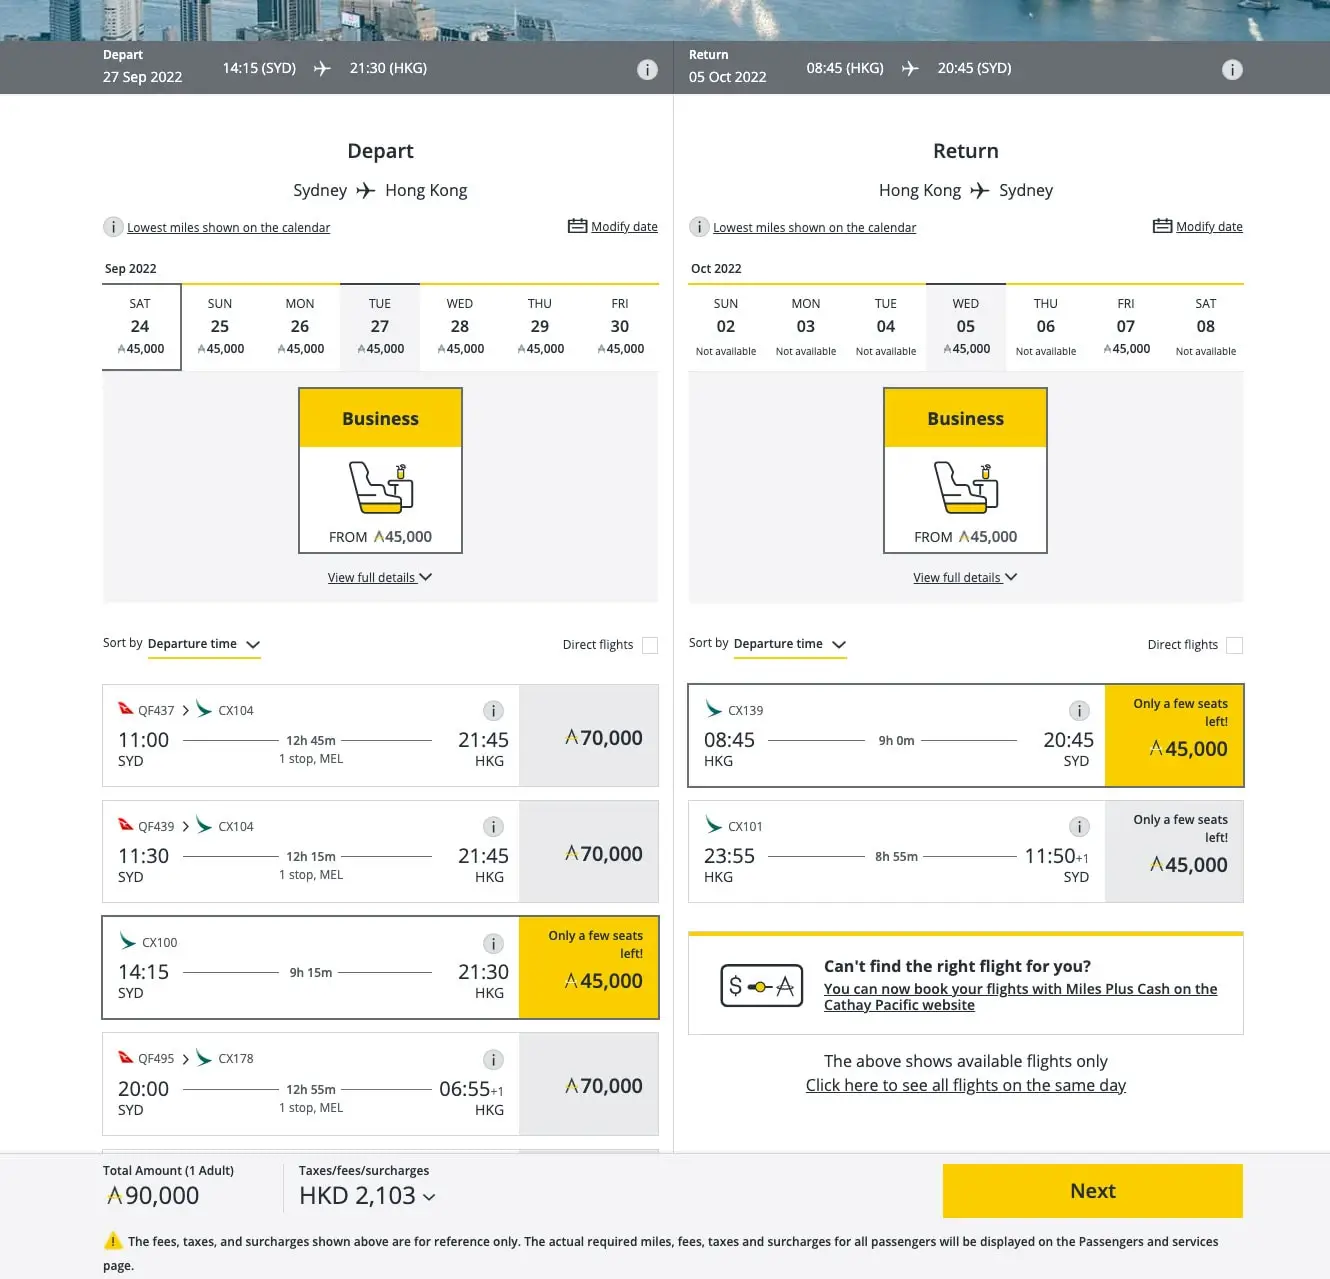Click here to see all flights link
1330x1279 pixels.
[x=966, y=1086]
